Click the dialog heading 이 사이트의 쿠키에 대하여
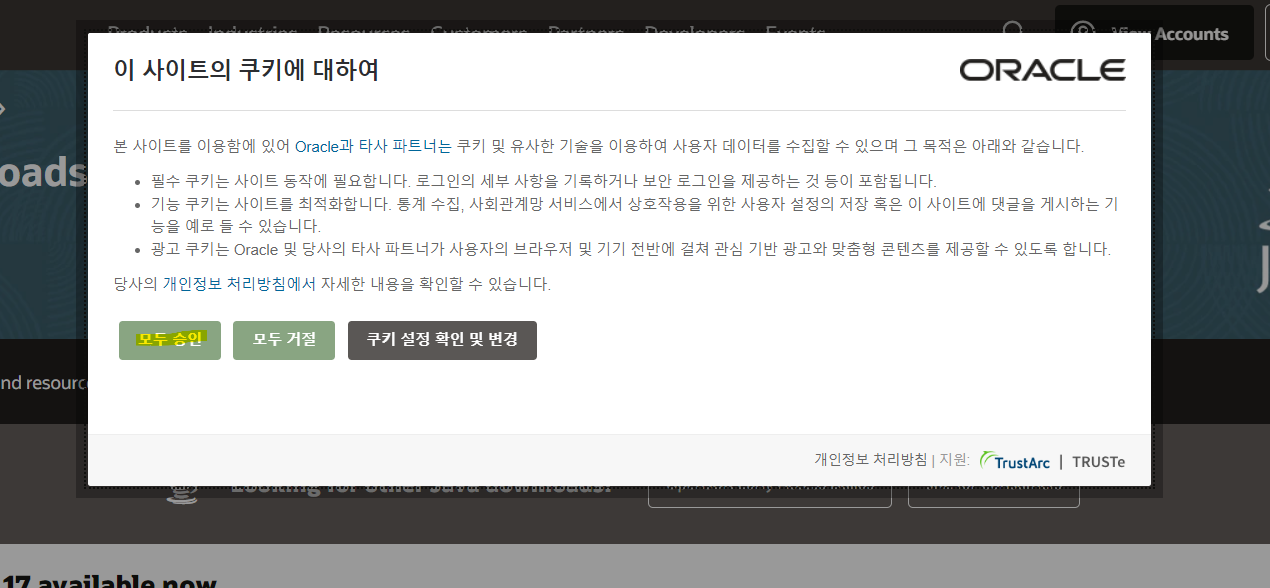The height and width of the screenshot is (588, 1270). click(246, 70)
